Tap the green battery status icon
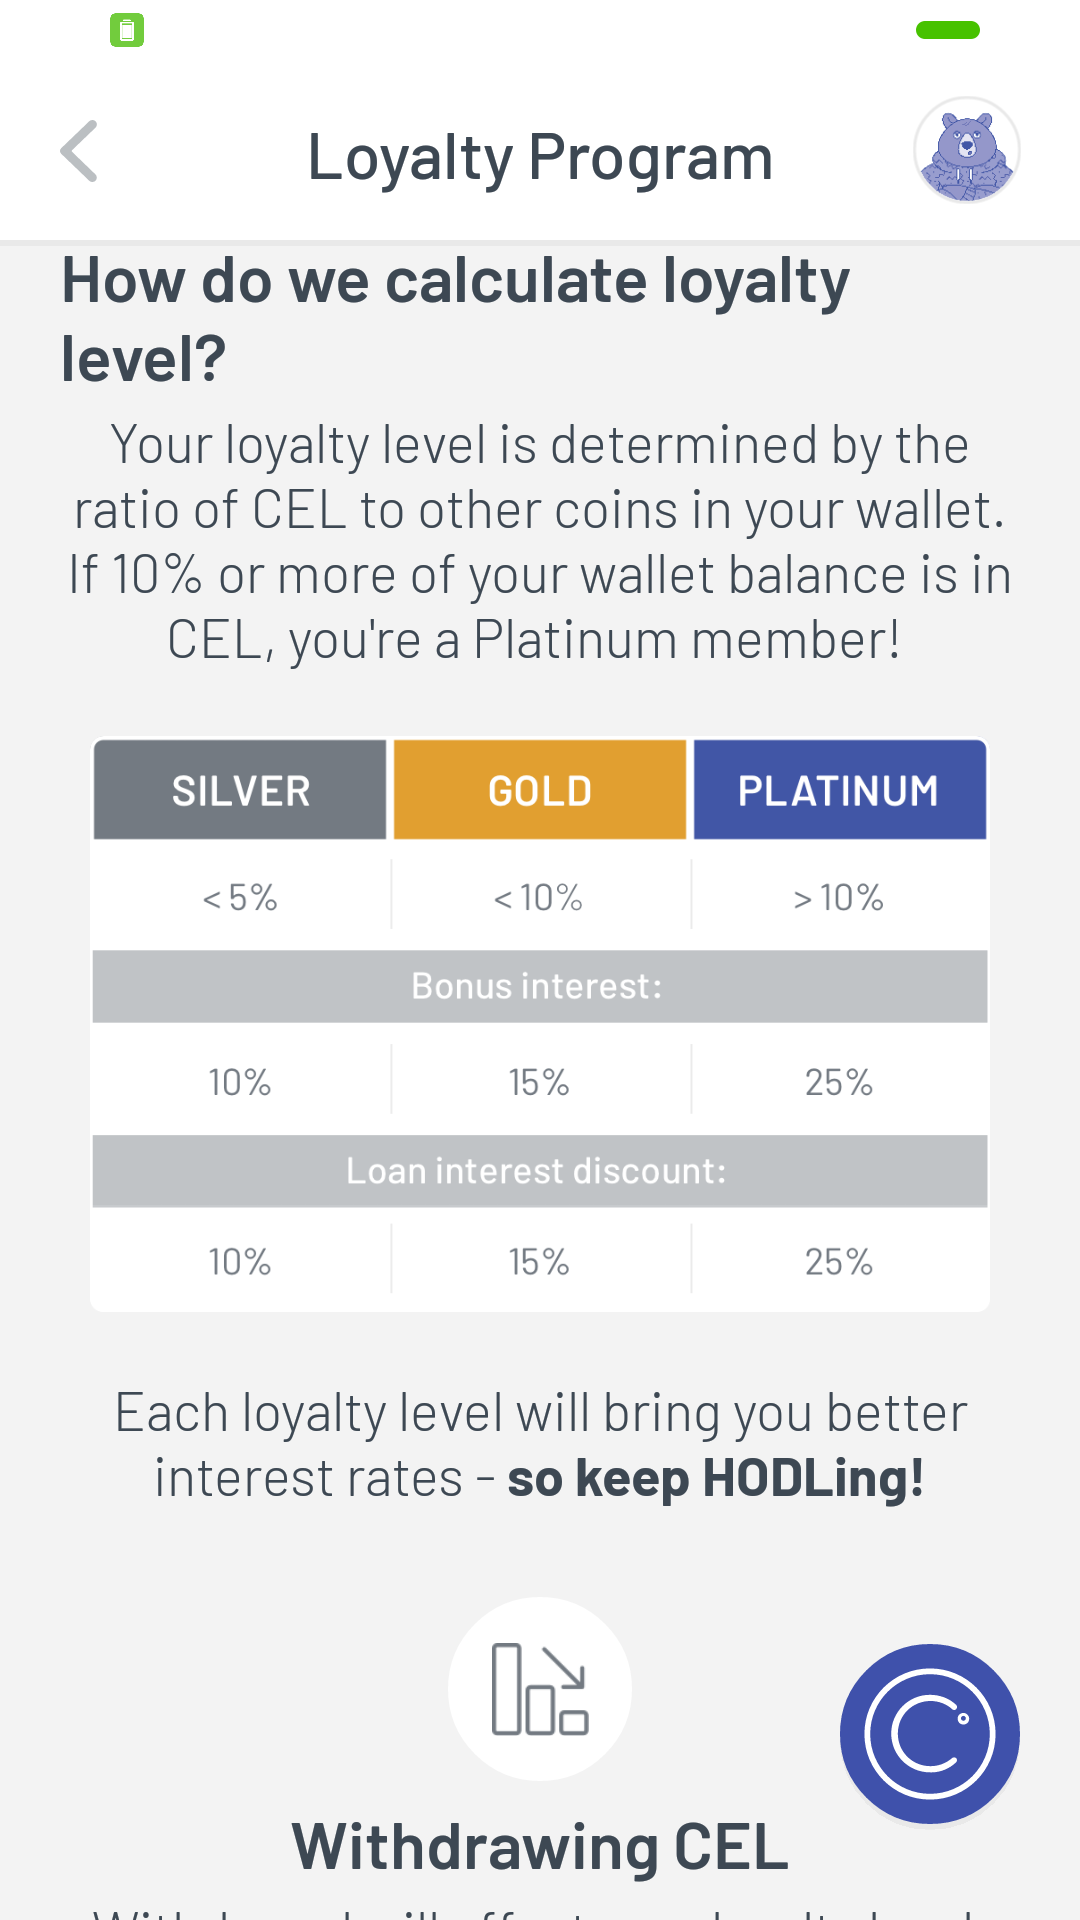This screenshot has width=1080, height=1920. (x=127, y=30)
